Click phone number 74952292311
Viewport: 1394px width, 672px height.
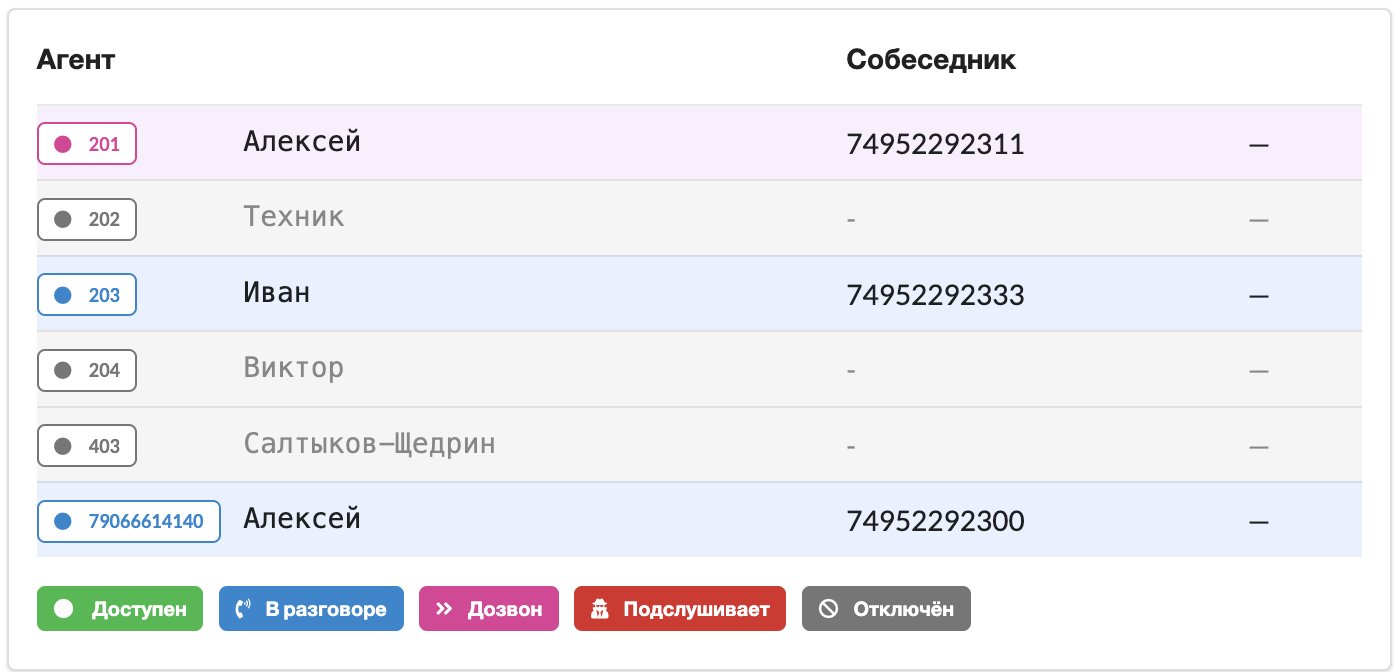point(935,144)
